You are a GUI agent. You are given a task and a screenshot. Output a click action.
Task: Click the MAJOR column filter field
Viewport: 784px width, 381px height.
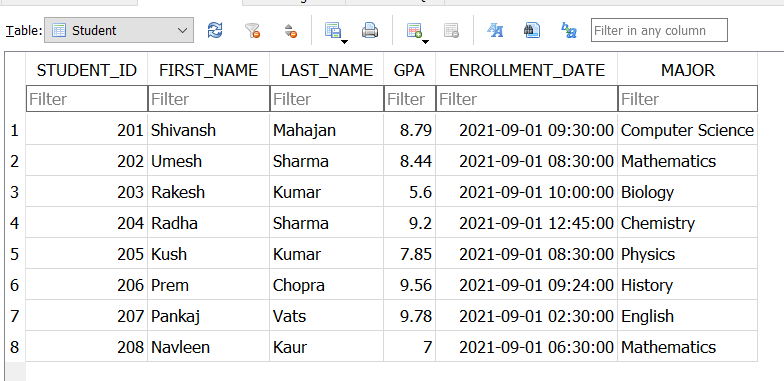pyautogui.click(x=688, y=99)
